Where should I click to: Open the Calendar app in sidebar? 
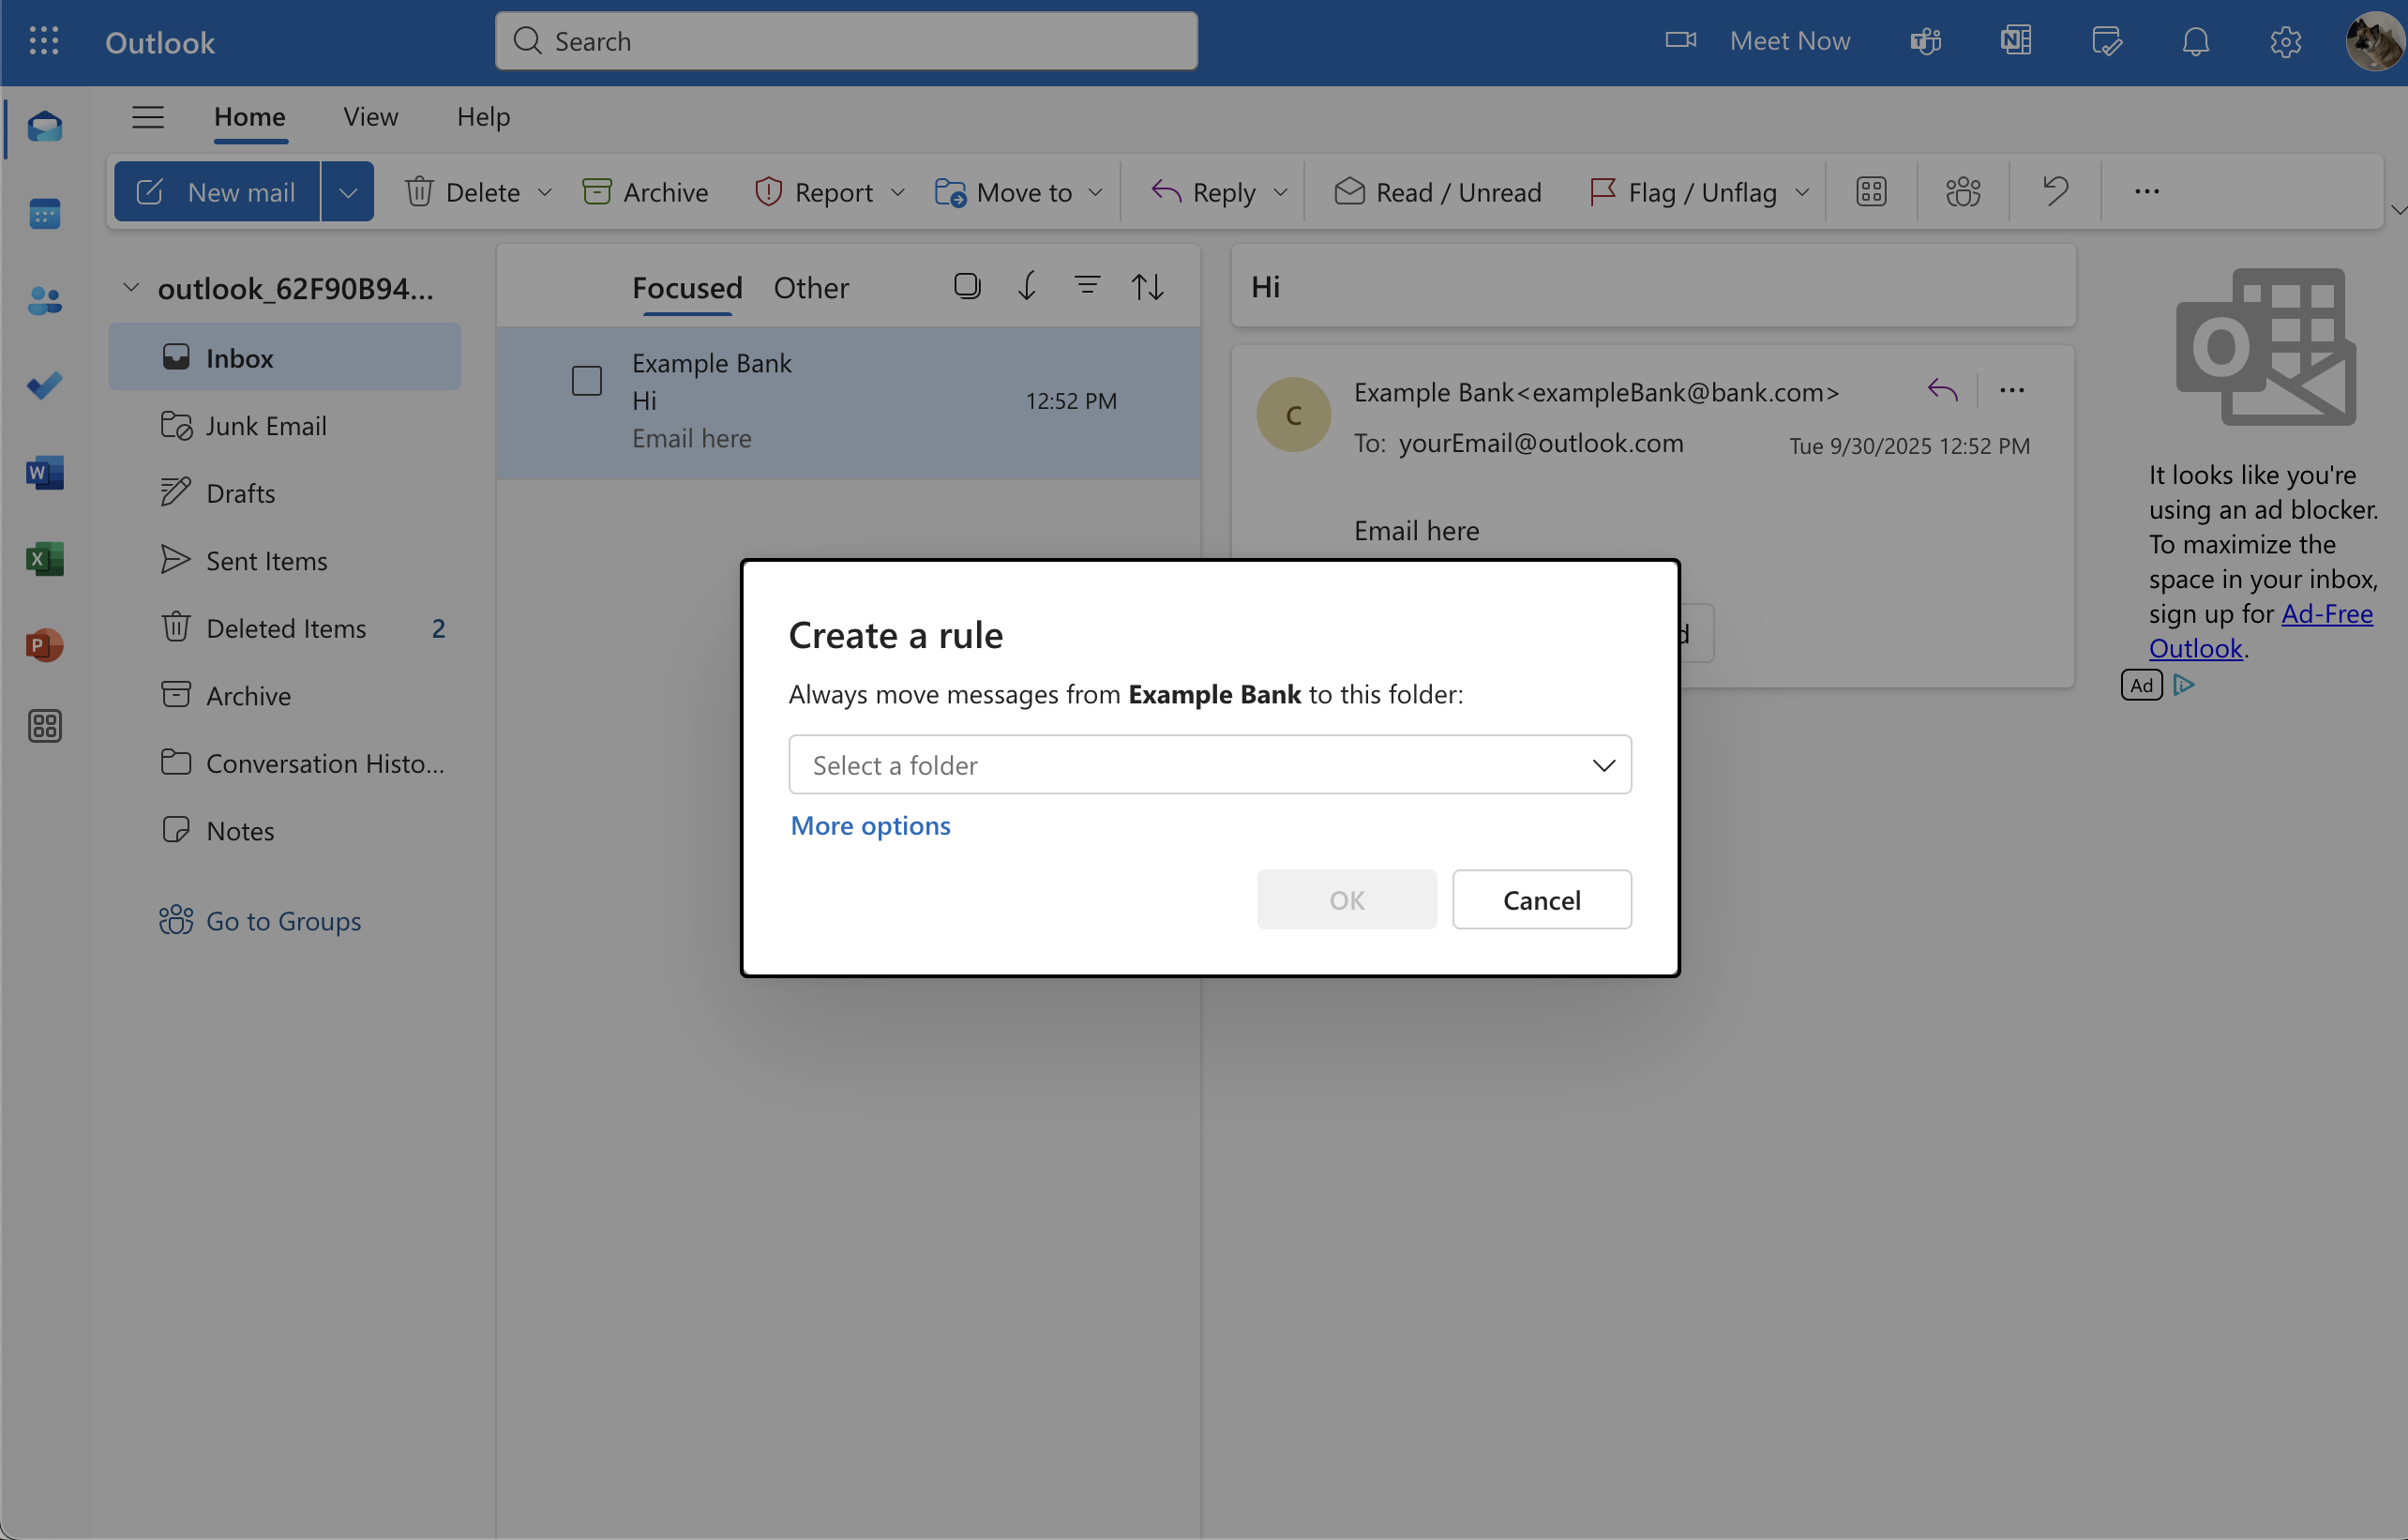coord(44,213)
